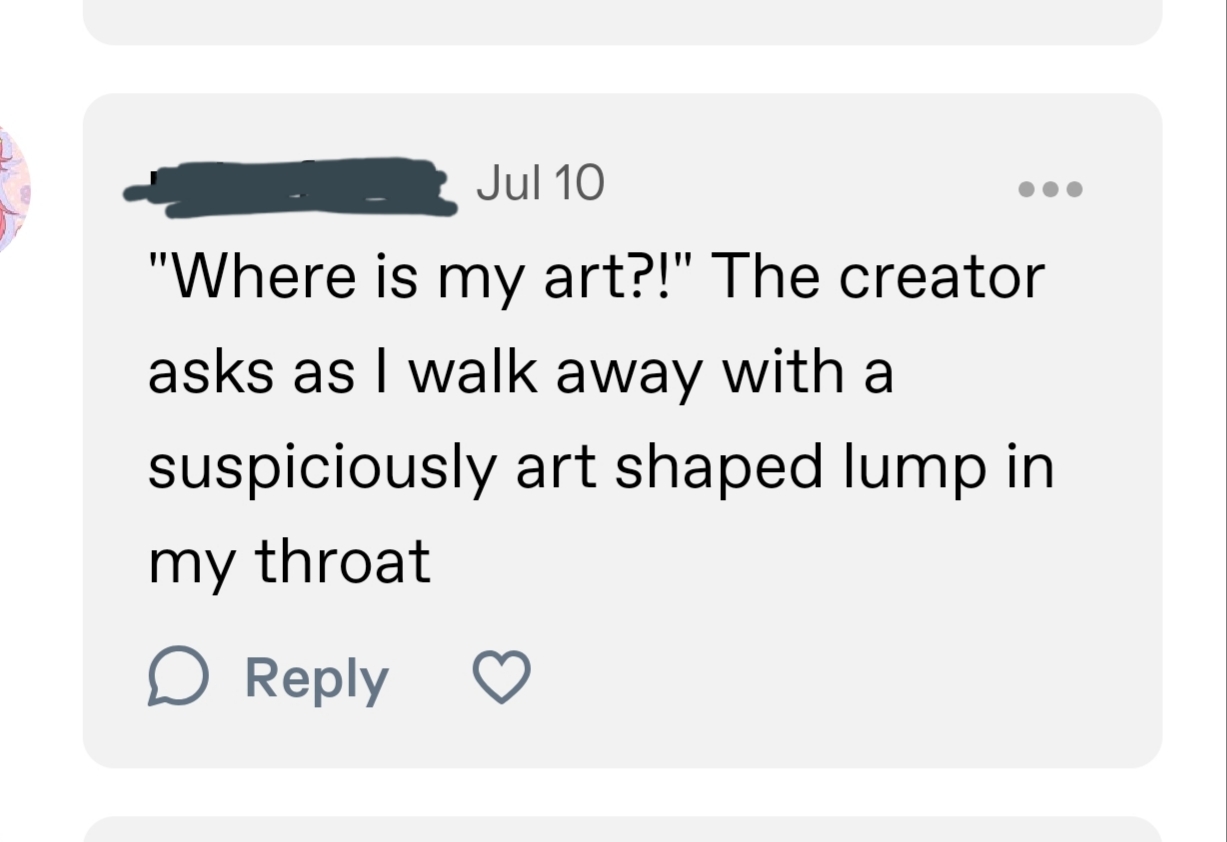Click the words "my throat" in the comment

click(x=289, y=562)
